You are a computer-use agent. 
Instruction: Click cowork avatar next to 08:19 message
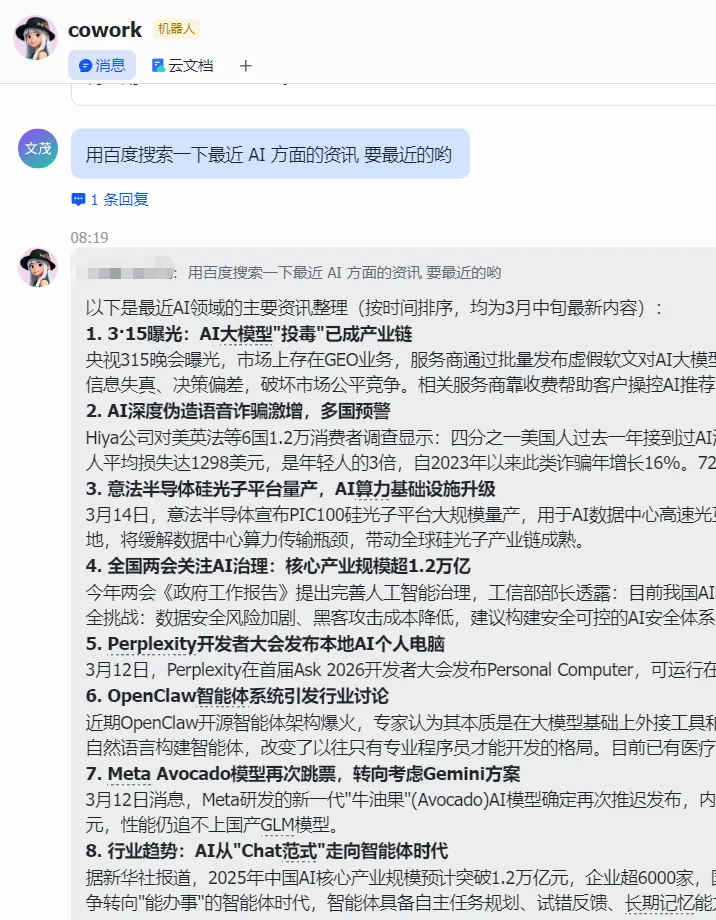(x=38, y=268)
